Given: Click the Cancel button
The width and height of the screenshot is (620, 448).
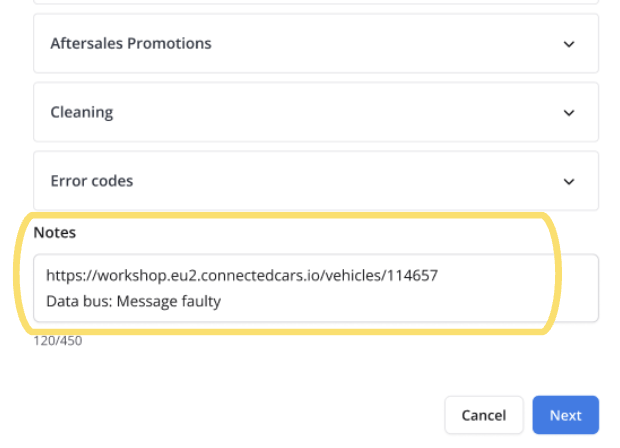Looking at the screenshot, I should pos(484,416).
